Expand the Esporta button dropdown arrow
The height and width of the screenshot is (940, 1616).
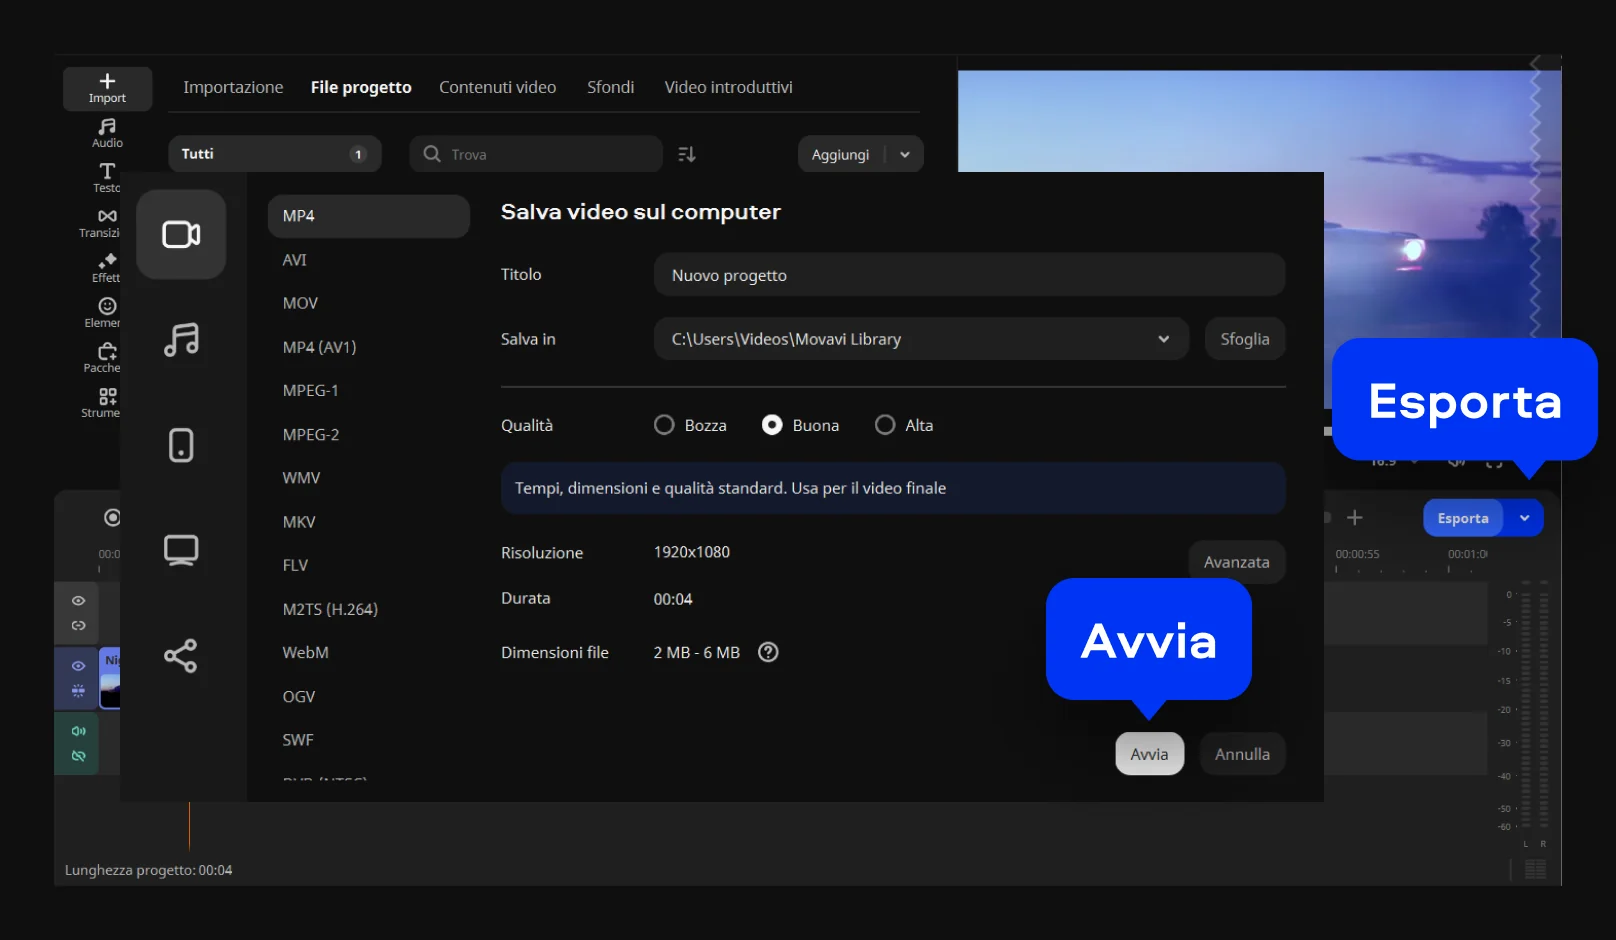click(1524, 518)
